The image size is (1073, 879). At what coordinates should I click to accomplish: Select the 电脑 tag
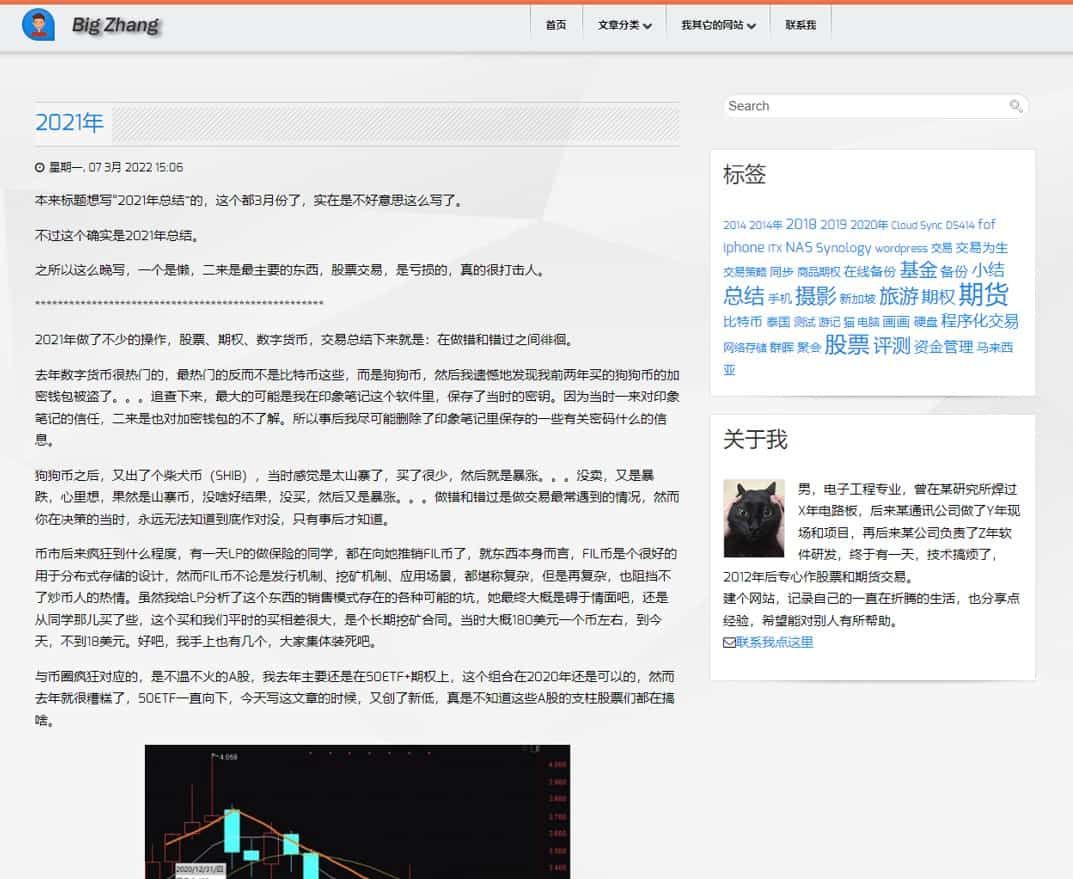point(868,322)
